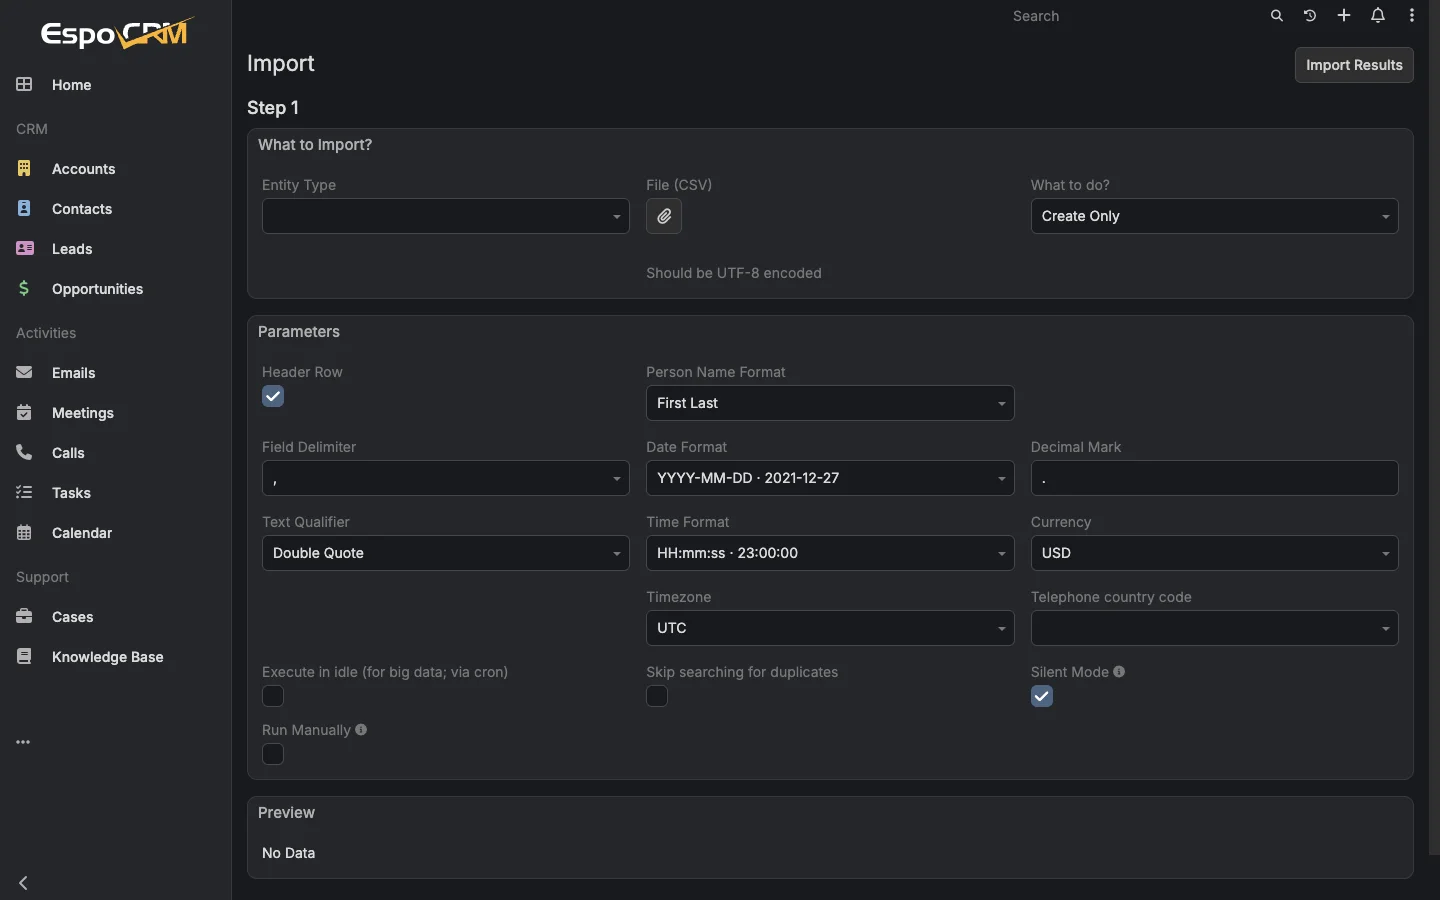The width and height of the screenshot is (1440, 900).
Task: Click the Opportunities dollar icon
Action: pos(24,289)
